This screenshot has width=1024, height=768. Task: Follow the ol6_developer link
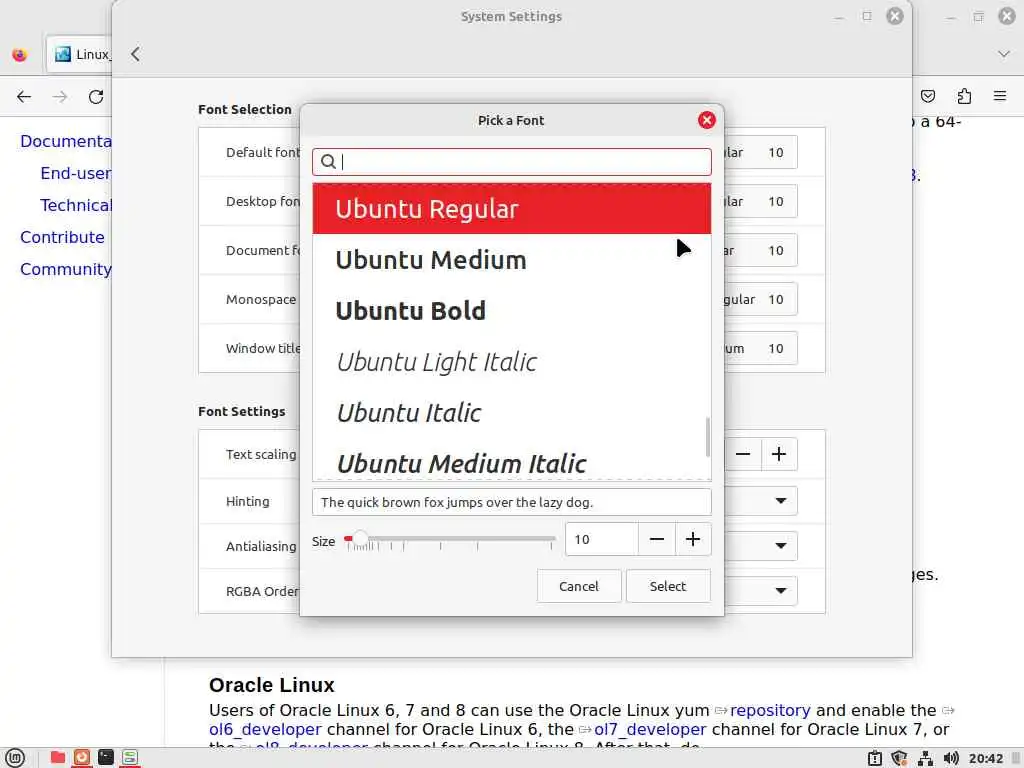(x=265, y=729)
